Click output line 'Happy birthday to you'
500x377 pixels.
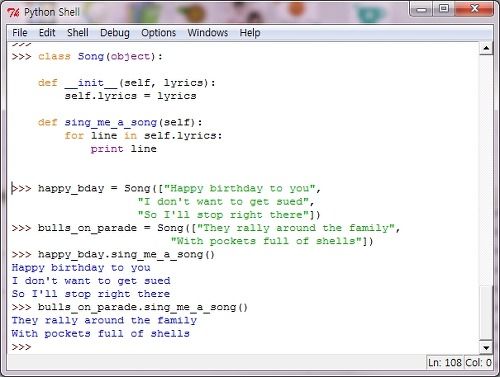point(81,268)
